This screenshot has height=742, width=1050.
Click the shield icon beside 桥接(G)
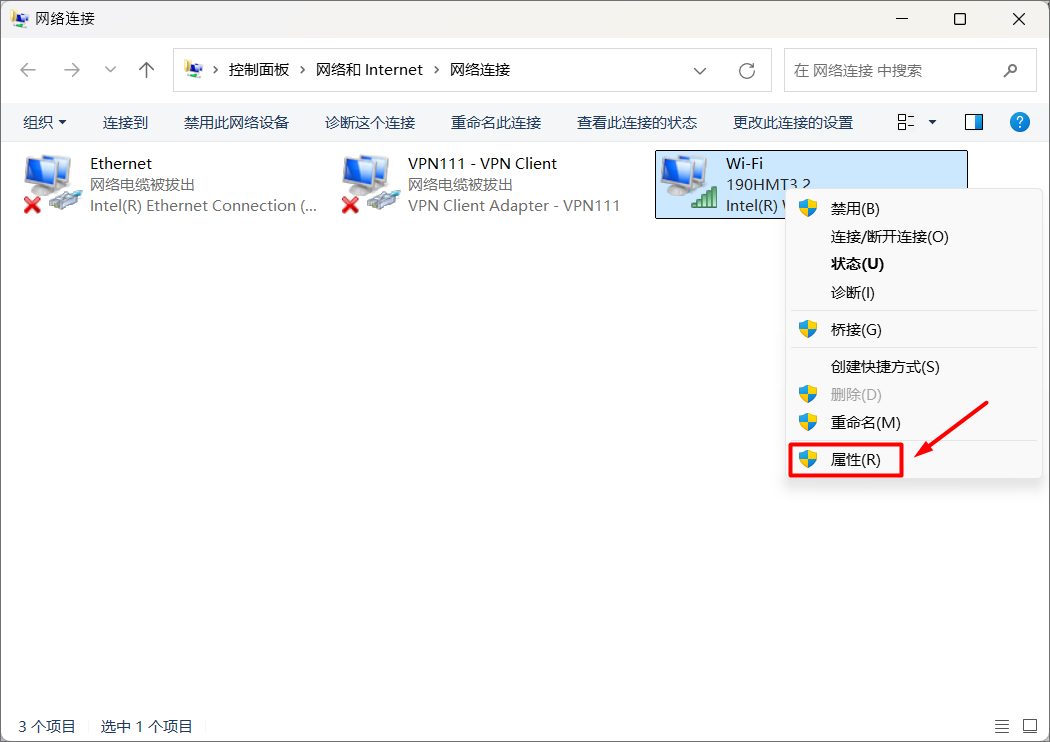pos(808,329)
